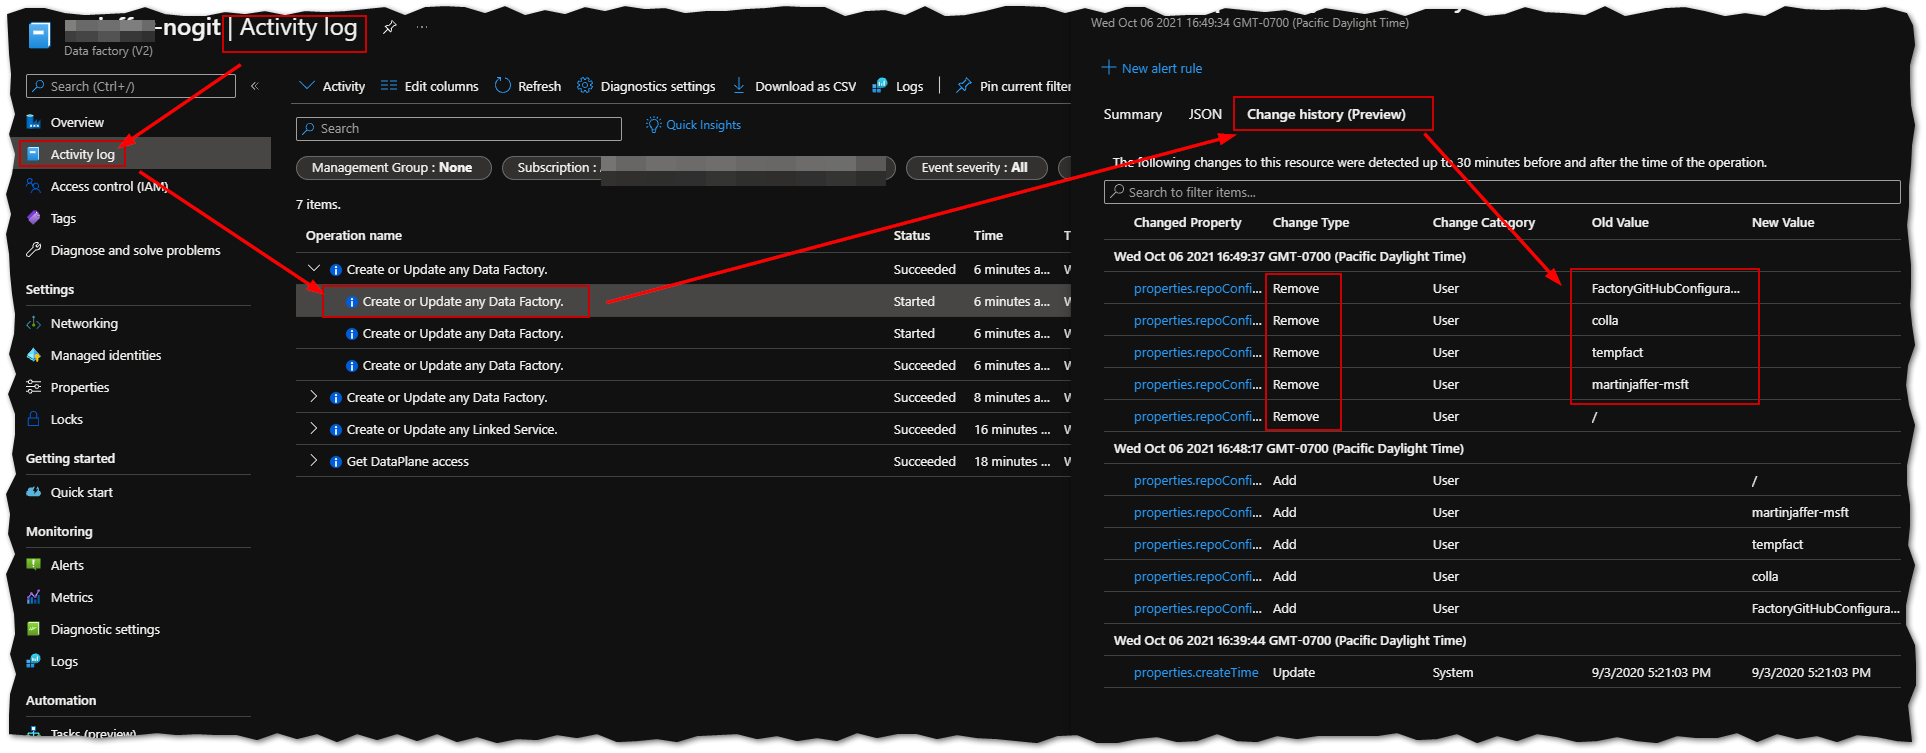
Task: Focus the Search to filter items field
Action: tap(1502, 192)
